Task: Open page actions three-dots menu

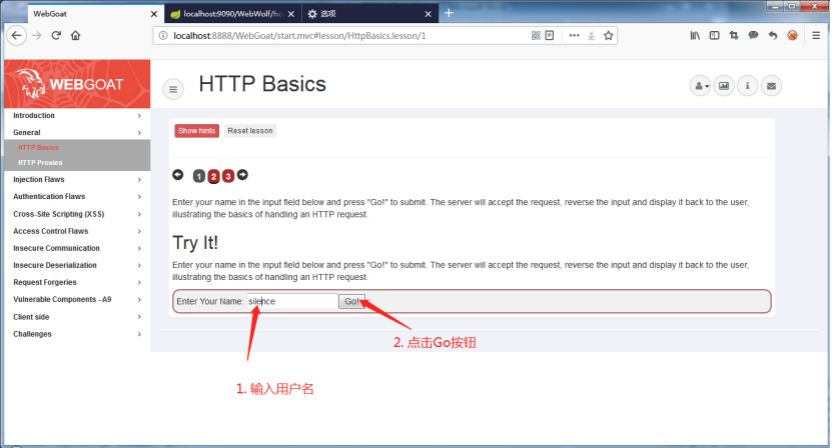Action: pyautogui.click(x=574, y=36)
